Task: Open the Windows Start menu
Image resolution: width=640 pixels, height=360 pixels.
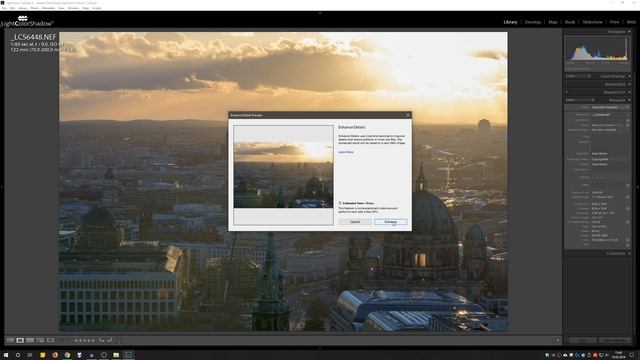Action: click(6, 355)
